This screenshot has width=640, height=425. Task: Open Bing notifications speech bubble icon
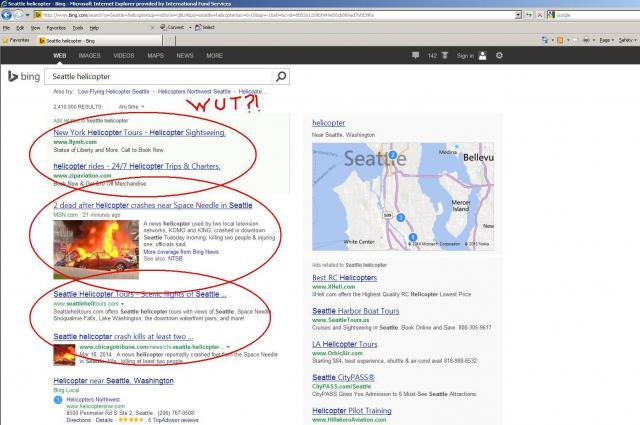[x=416, y=55]
